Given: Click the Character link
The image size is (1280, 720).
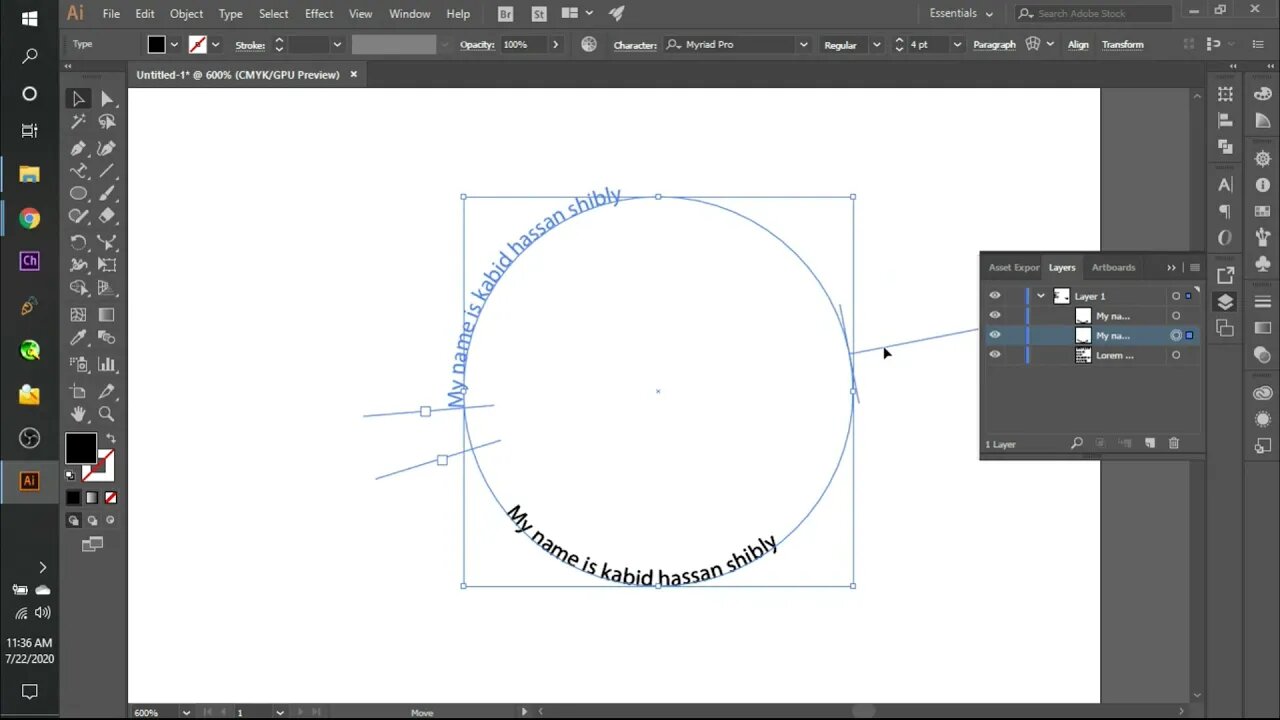Looking at the screenshot, I should tap(635, 45).
